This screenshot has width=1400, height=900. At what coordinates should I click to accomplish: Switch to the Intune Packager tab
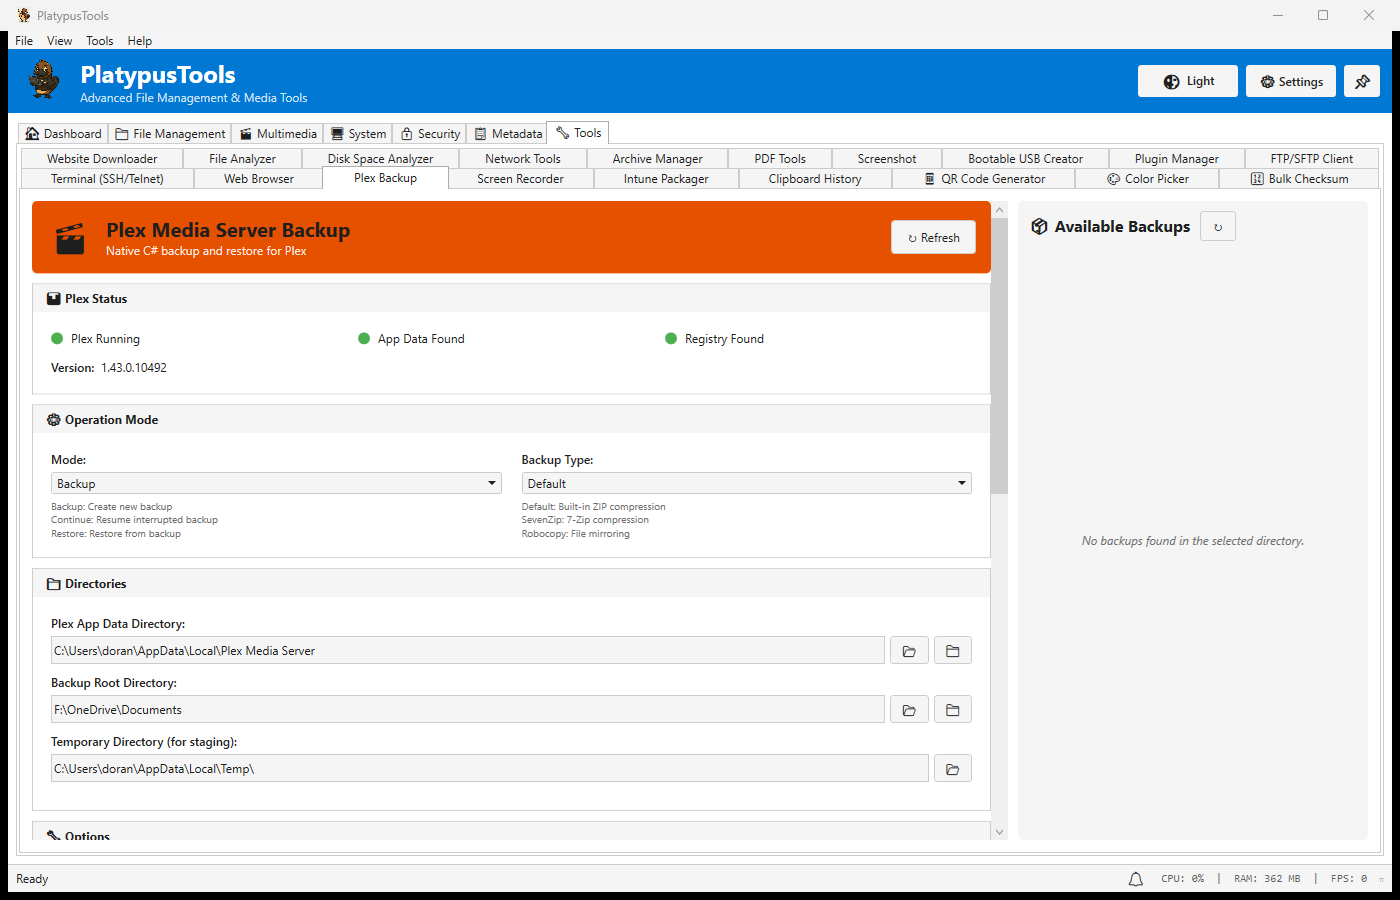(666, 179)
